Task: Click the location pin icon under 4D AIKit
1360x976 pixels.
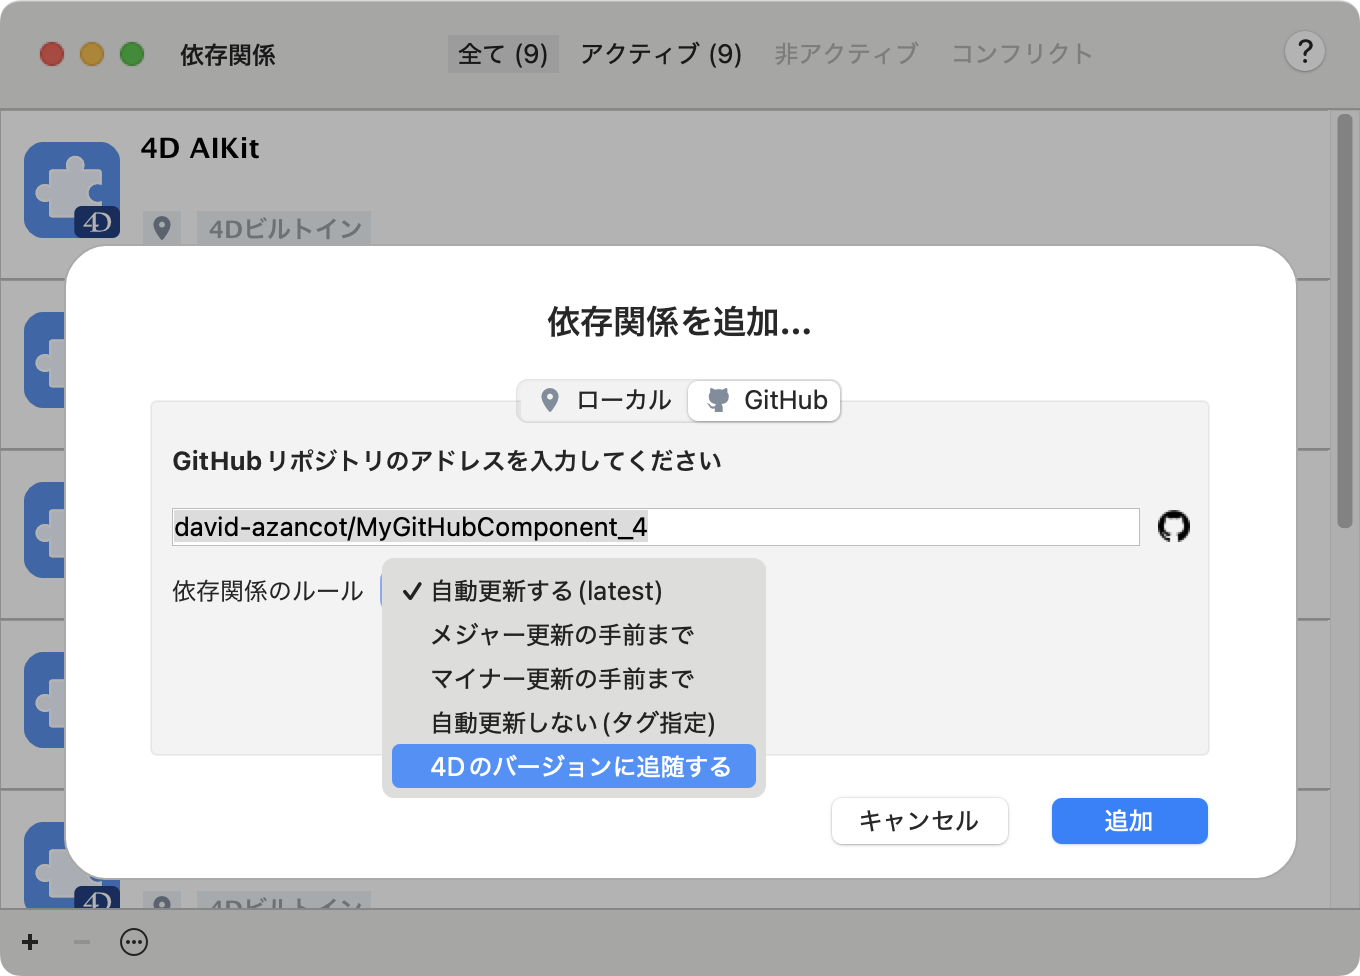Action: point(162,228)
